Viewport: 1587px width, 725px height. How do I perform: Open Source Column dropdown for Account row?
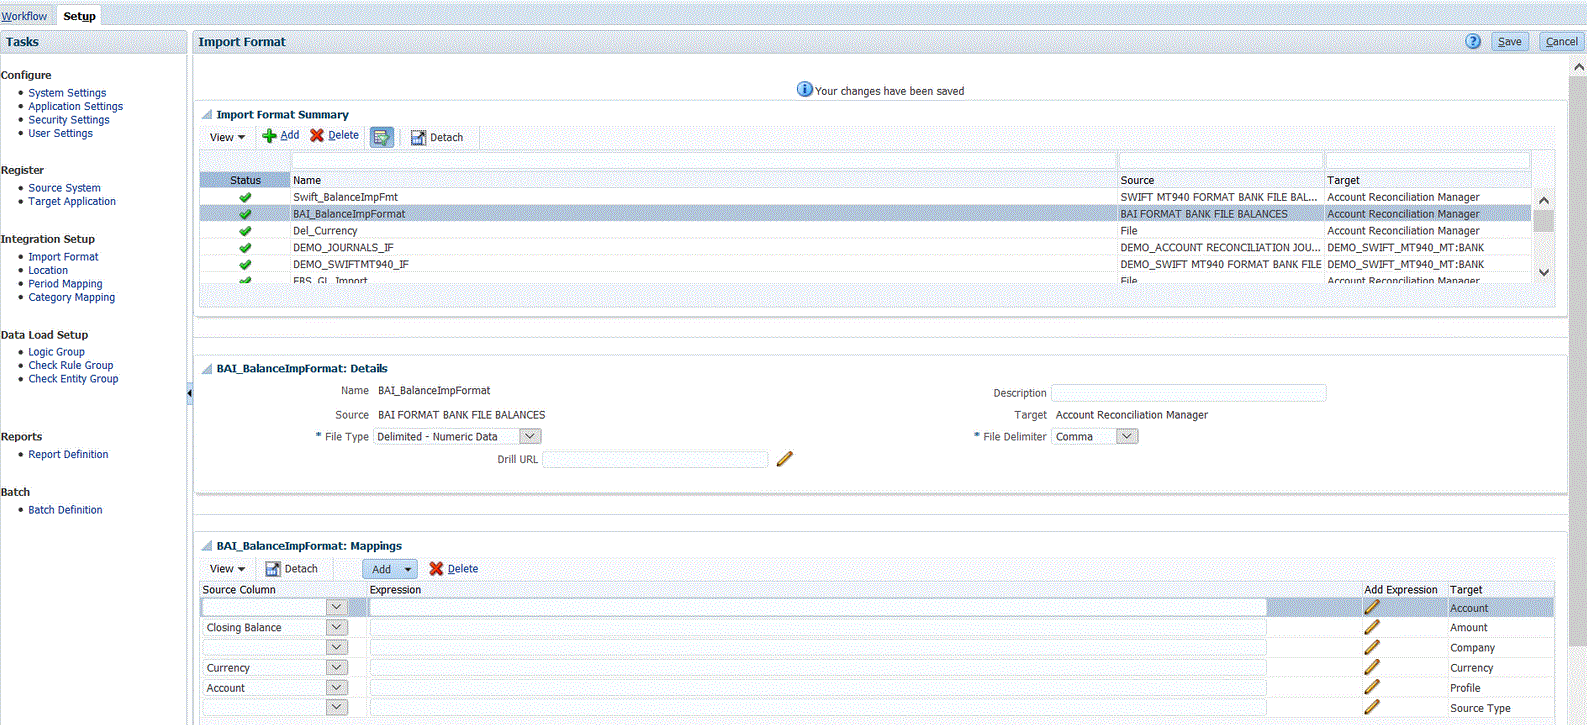pyautogui.click(x=336, y=687)
